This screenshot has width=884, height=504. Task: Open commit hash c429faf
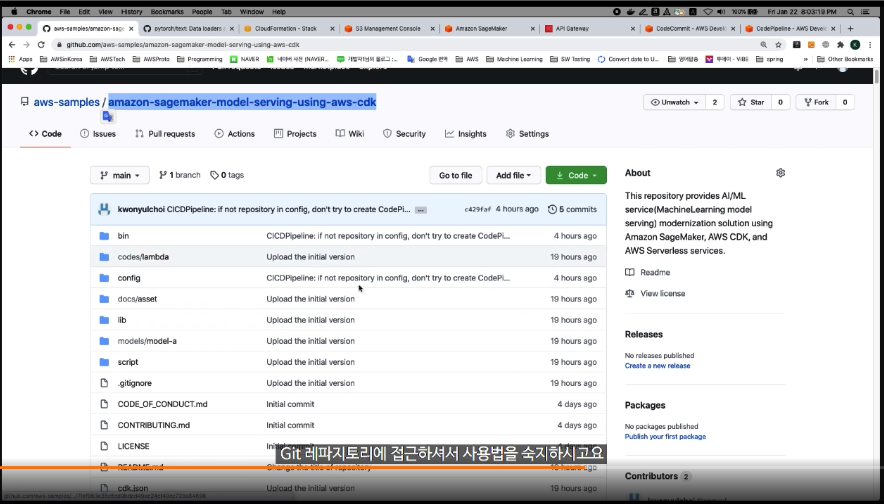(478, 209)
